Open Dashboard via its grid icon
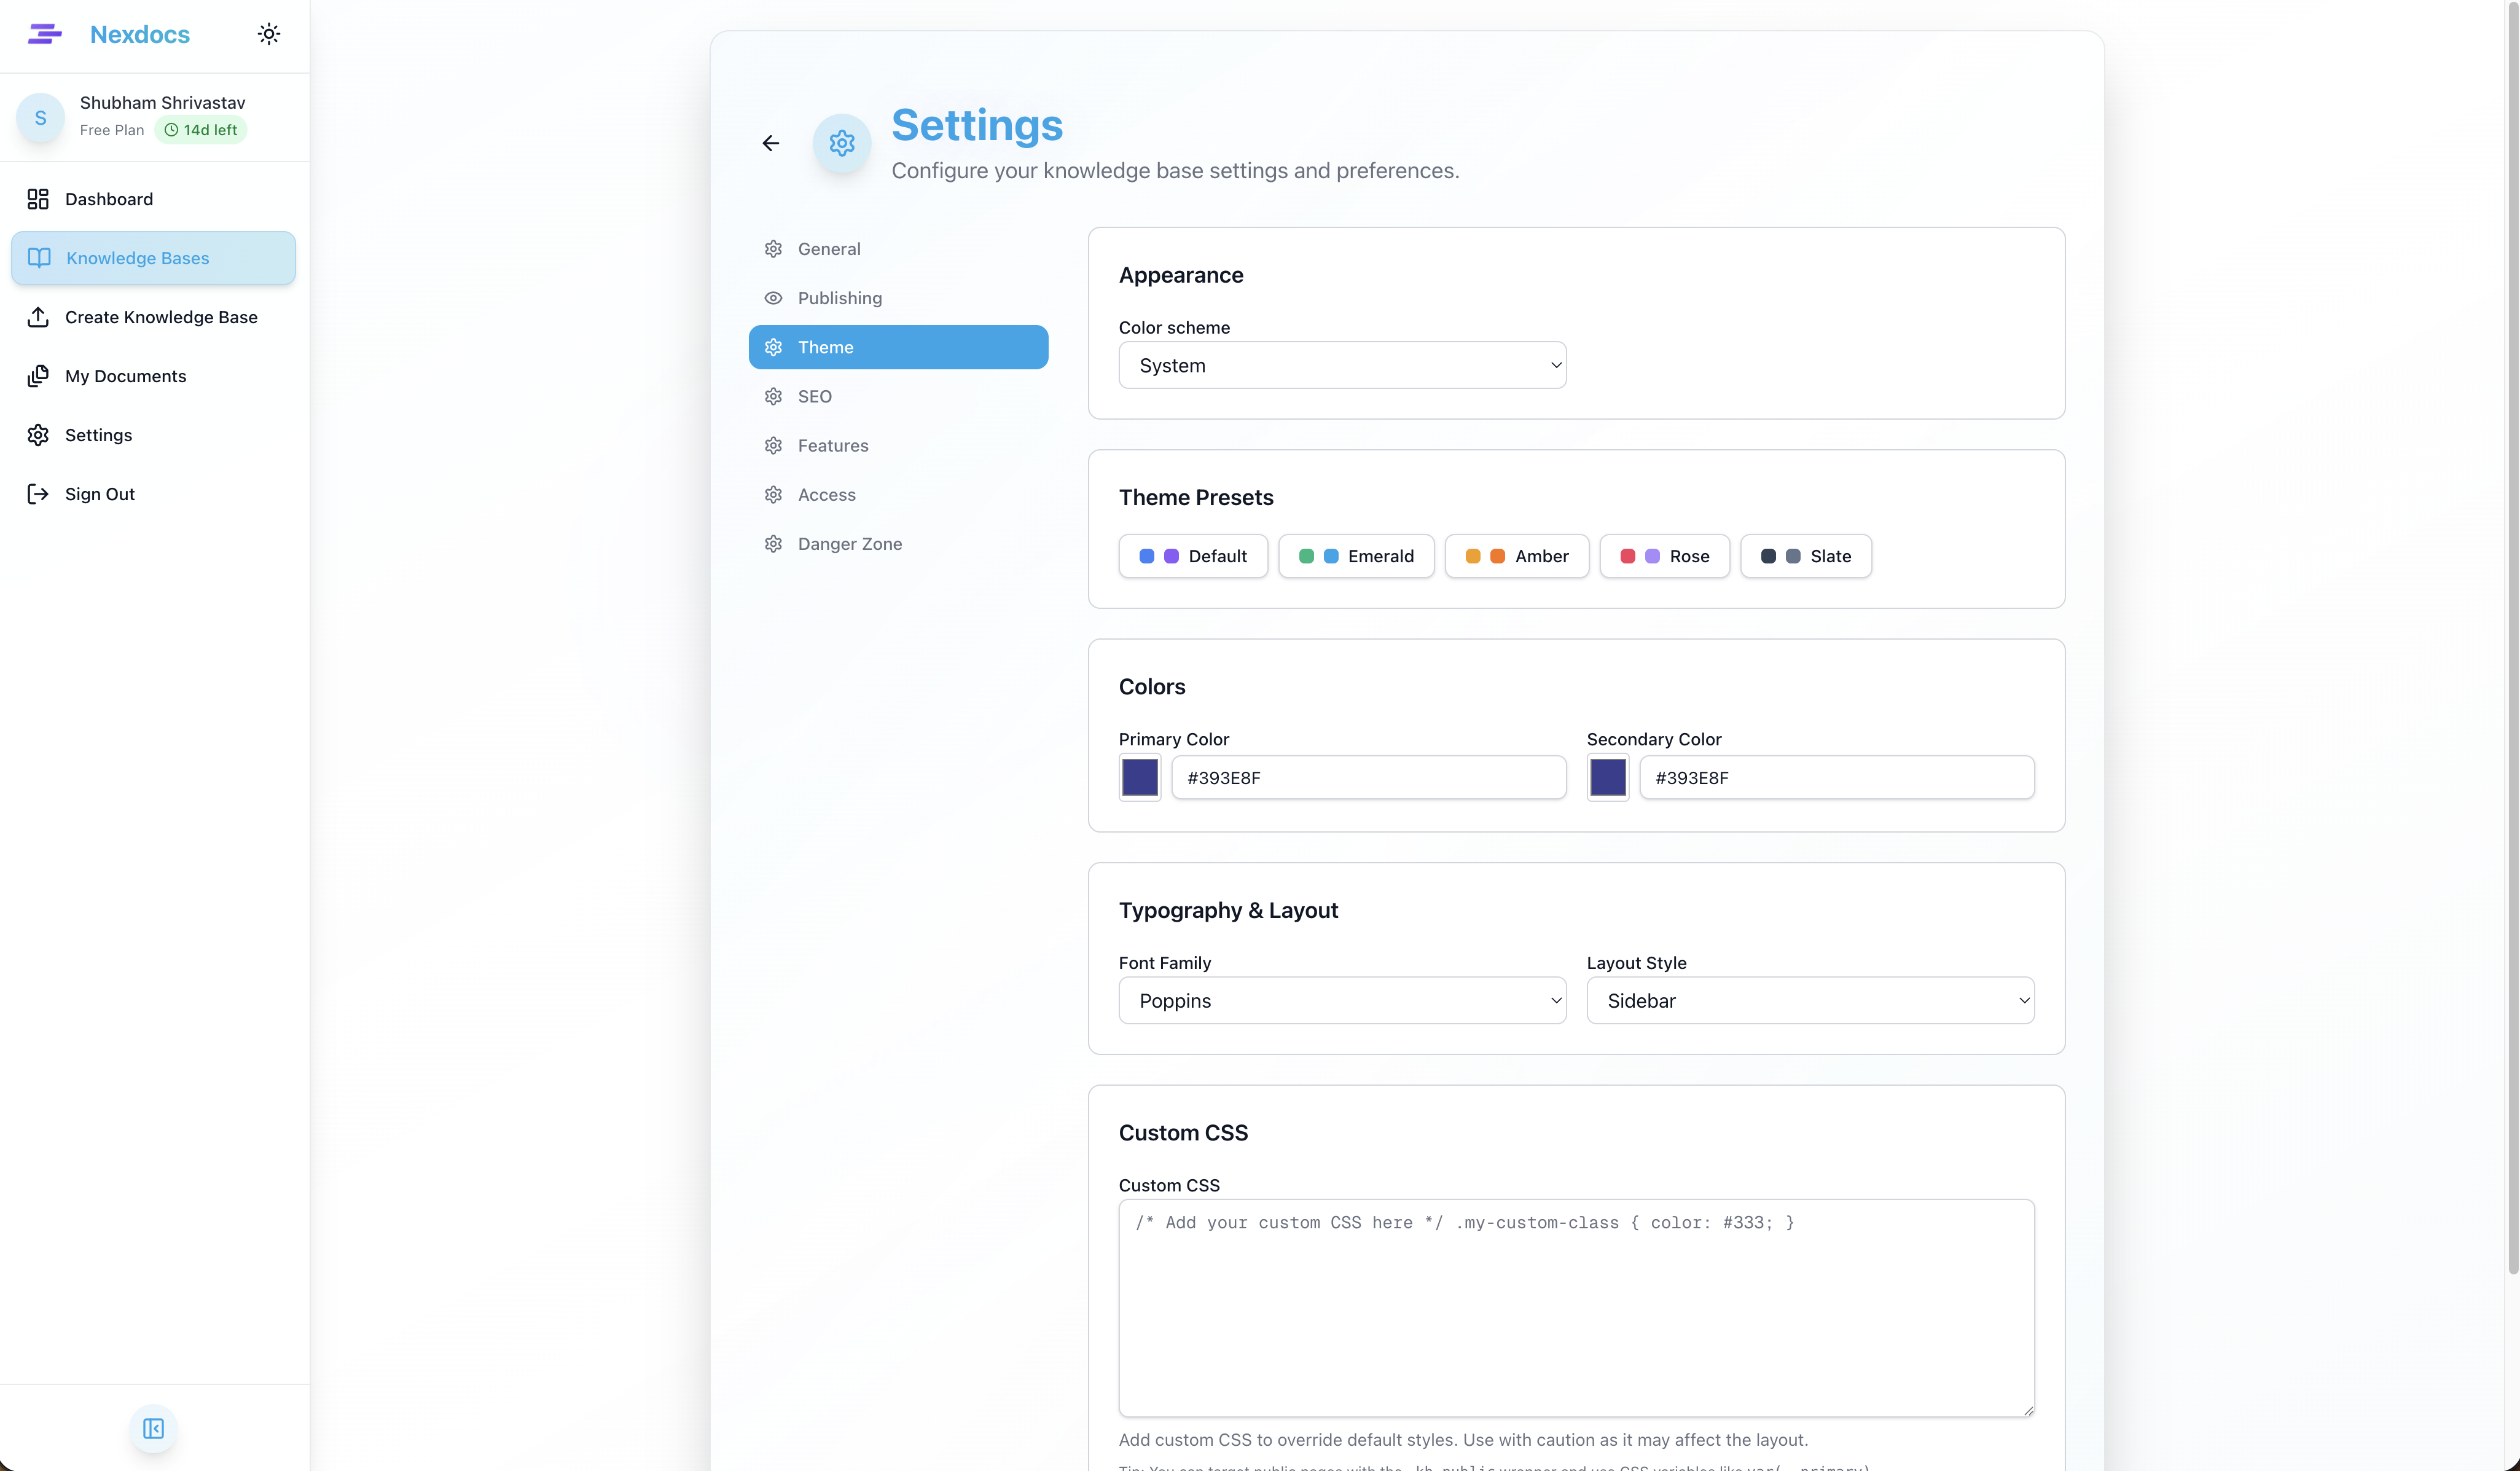Screen dimensions: 2520x1471 [x=38, y=199]
